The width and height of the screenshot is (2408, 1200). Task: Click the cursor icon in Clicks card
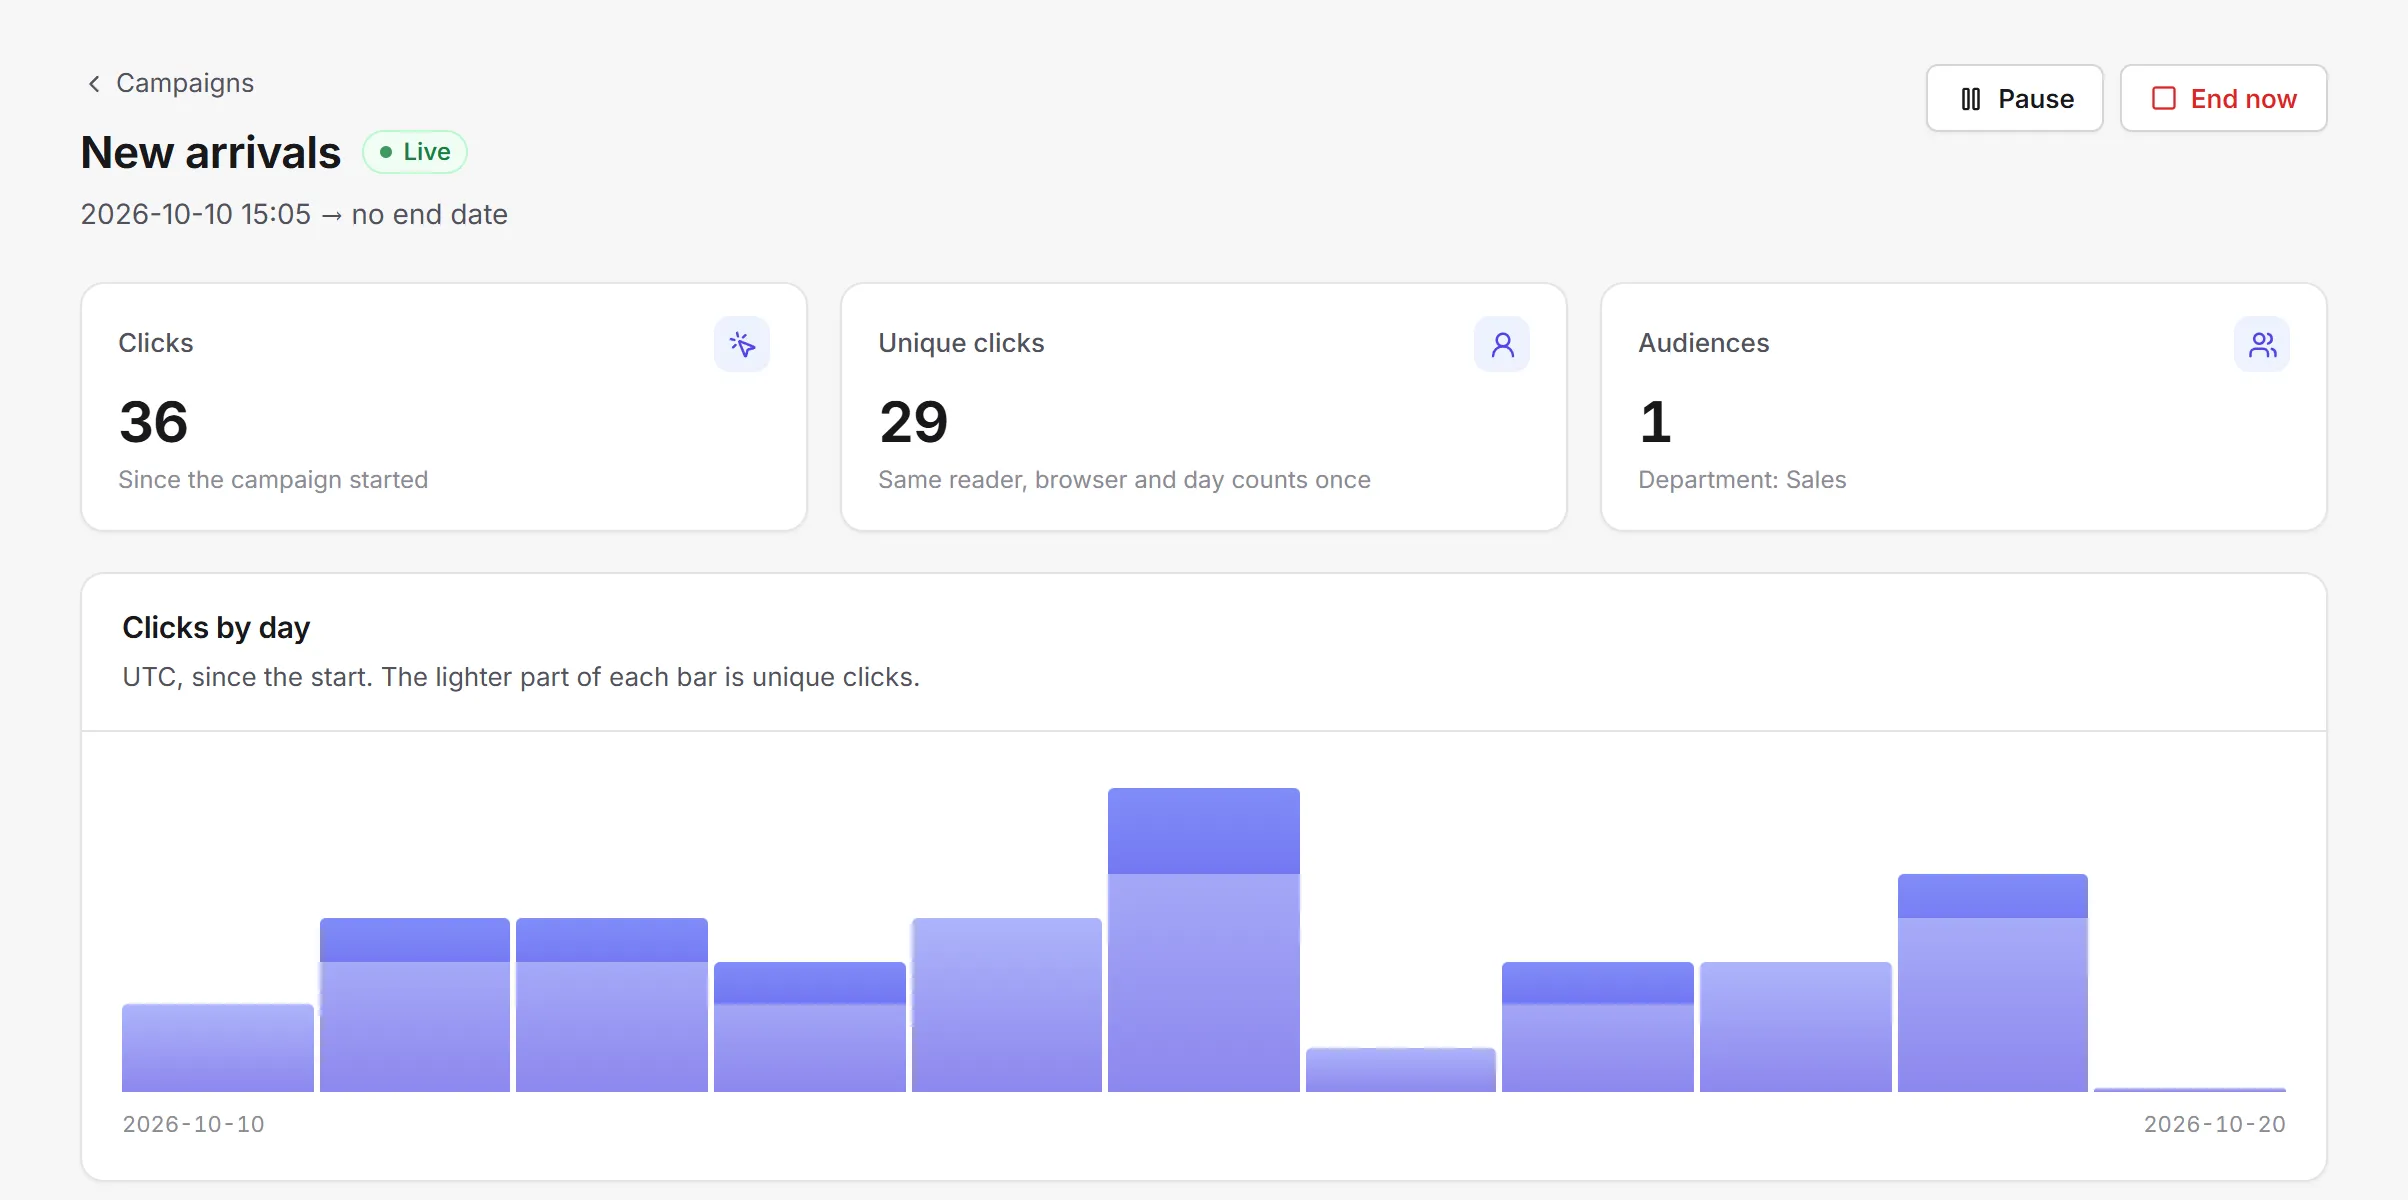[742, 344]
